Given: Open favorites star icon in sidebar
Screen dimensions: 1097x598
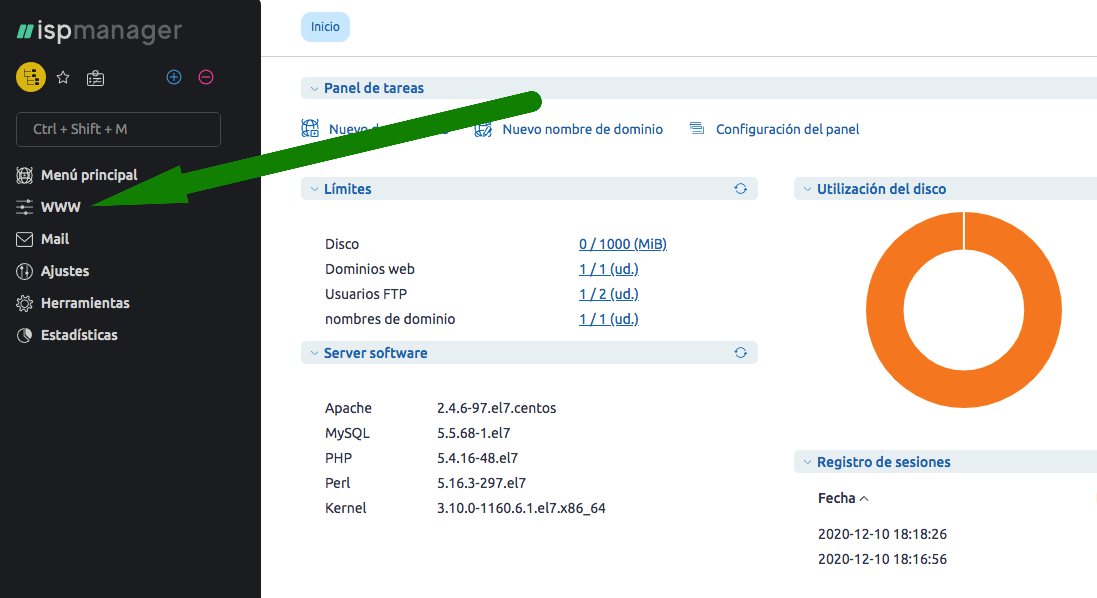Looking at the screenshot, I should click(x=63, y=77).
